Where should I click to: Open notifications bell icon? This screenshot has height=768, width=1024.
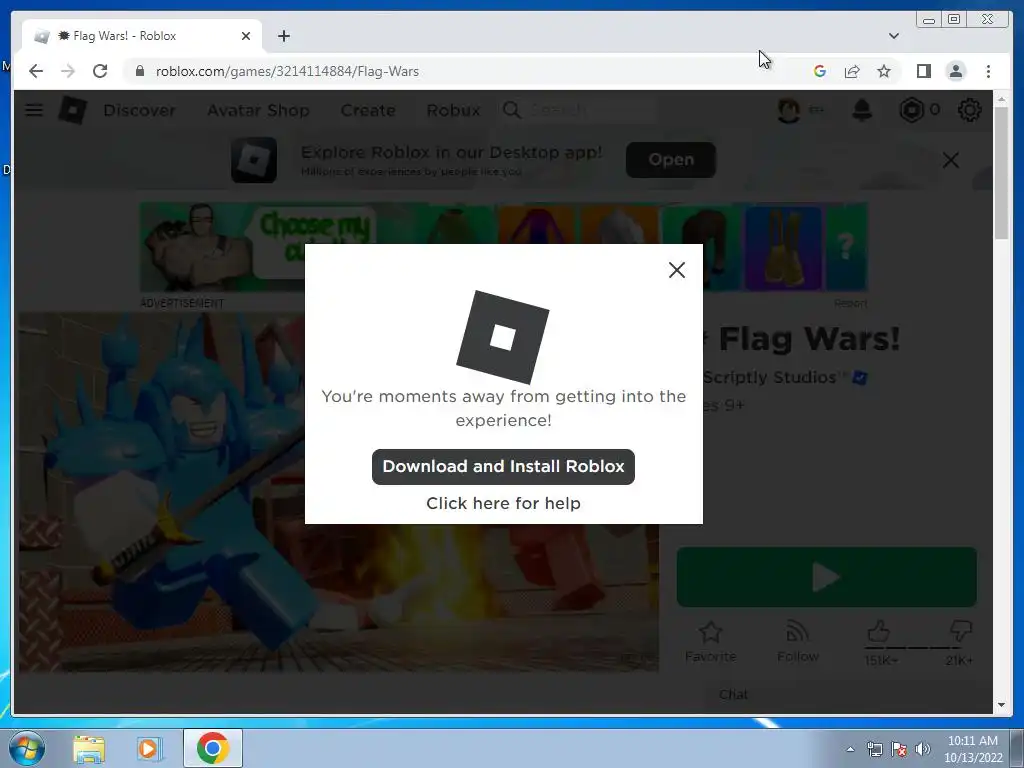coord(862,110)
